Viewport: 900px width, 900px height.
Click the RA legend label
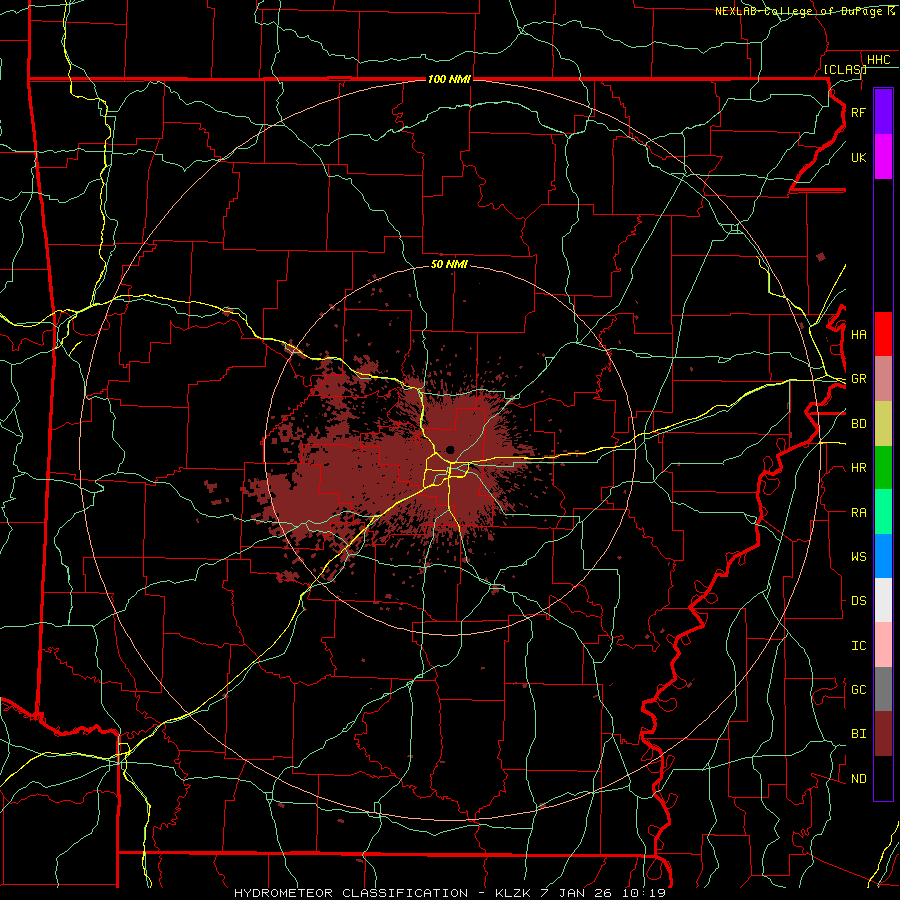tap(858, 513)
